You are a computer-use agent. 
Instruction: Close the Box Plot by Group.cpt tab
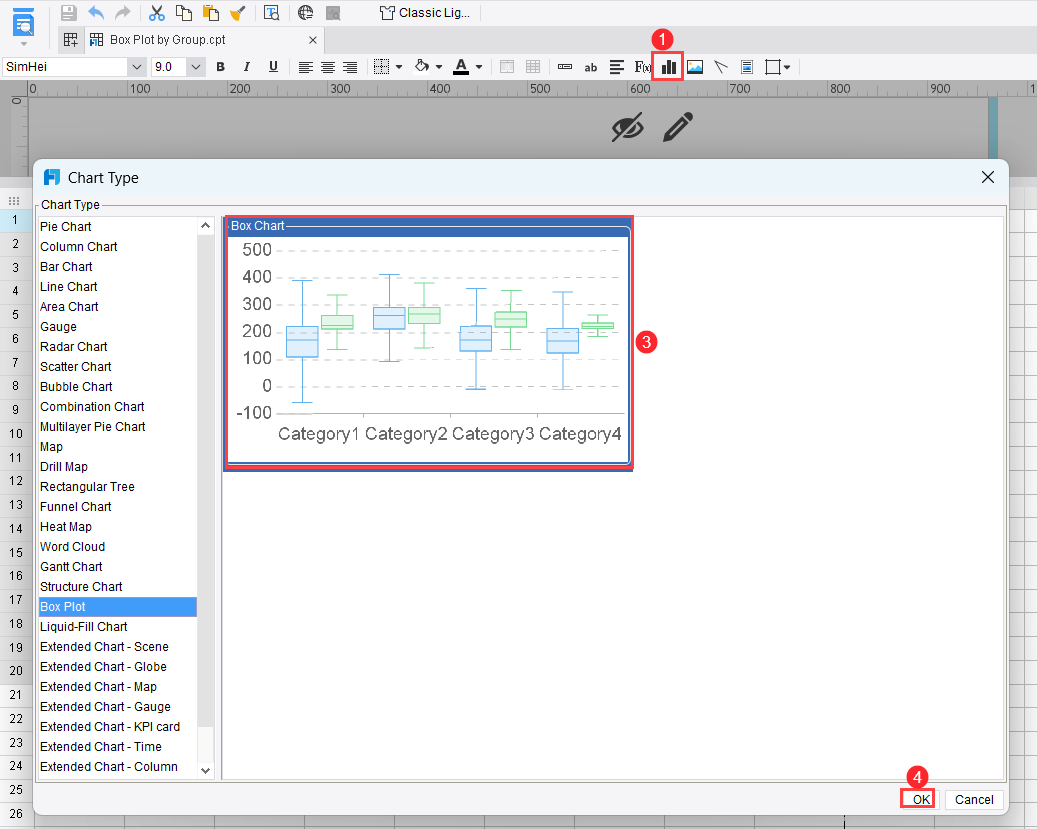pos(313,40)
